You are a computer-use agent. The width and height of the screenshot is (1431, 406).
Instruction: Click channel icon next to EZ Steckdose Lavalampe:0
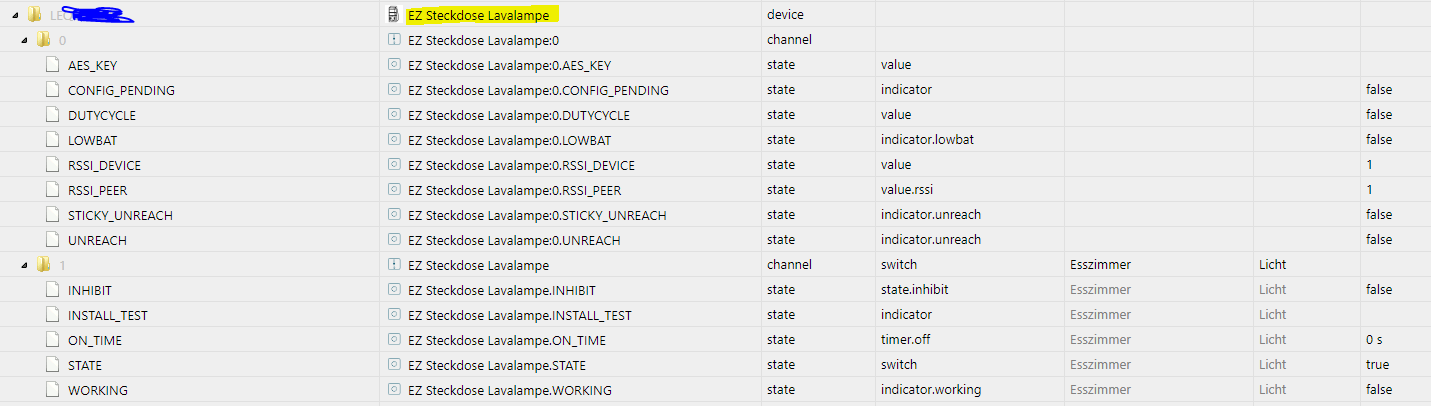394,40
